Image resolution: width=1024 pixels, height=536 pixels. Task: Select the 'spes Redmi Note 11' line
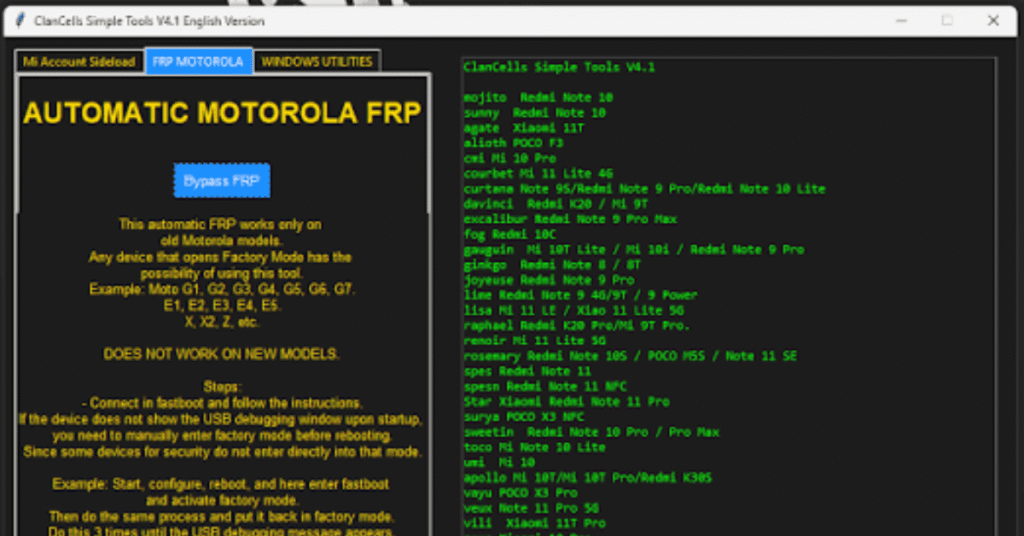pyautogui.click(x=527, y=371)
